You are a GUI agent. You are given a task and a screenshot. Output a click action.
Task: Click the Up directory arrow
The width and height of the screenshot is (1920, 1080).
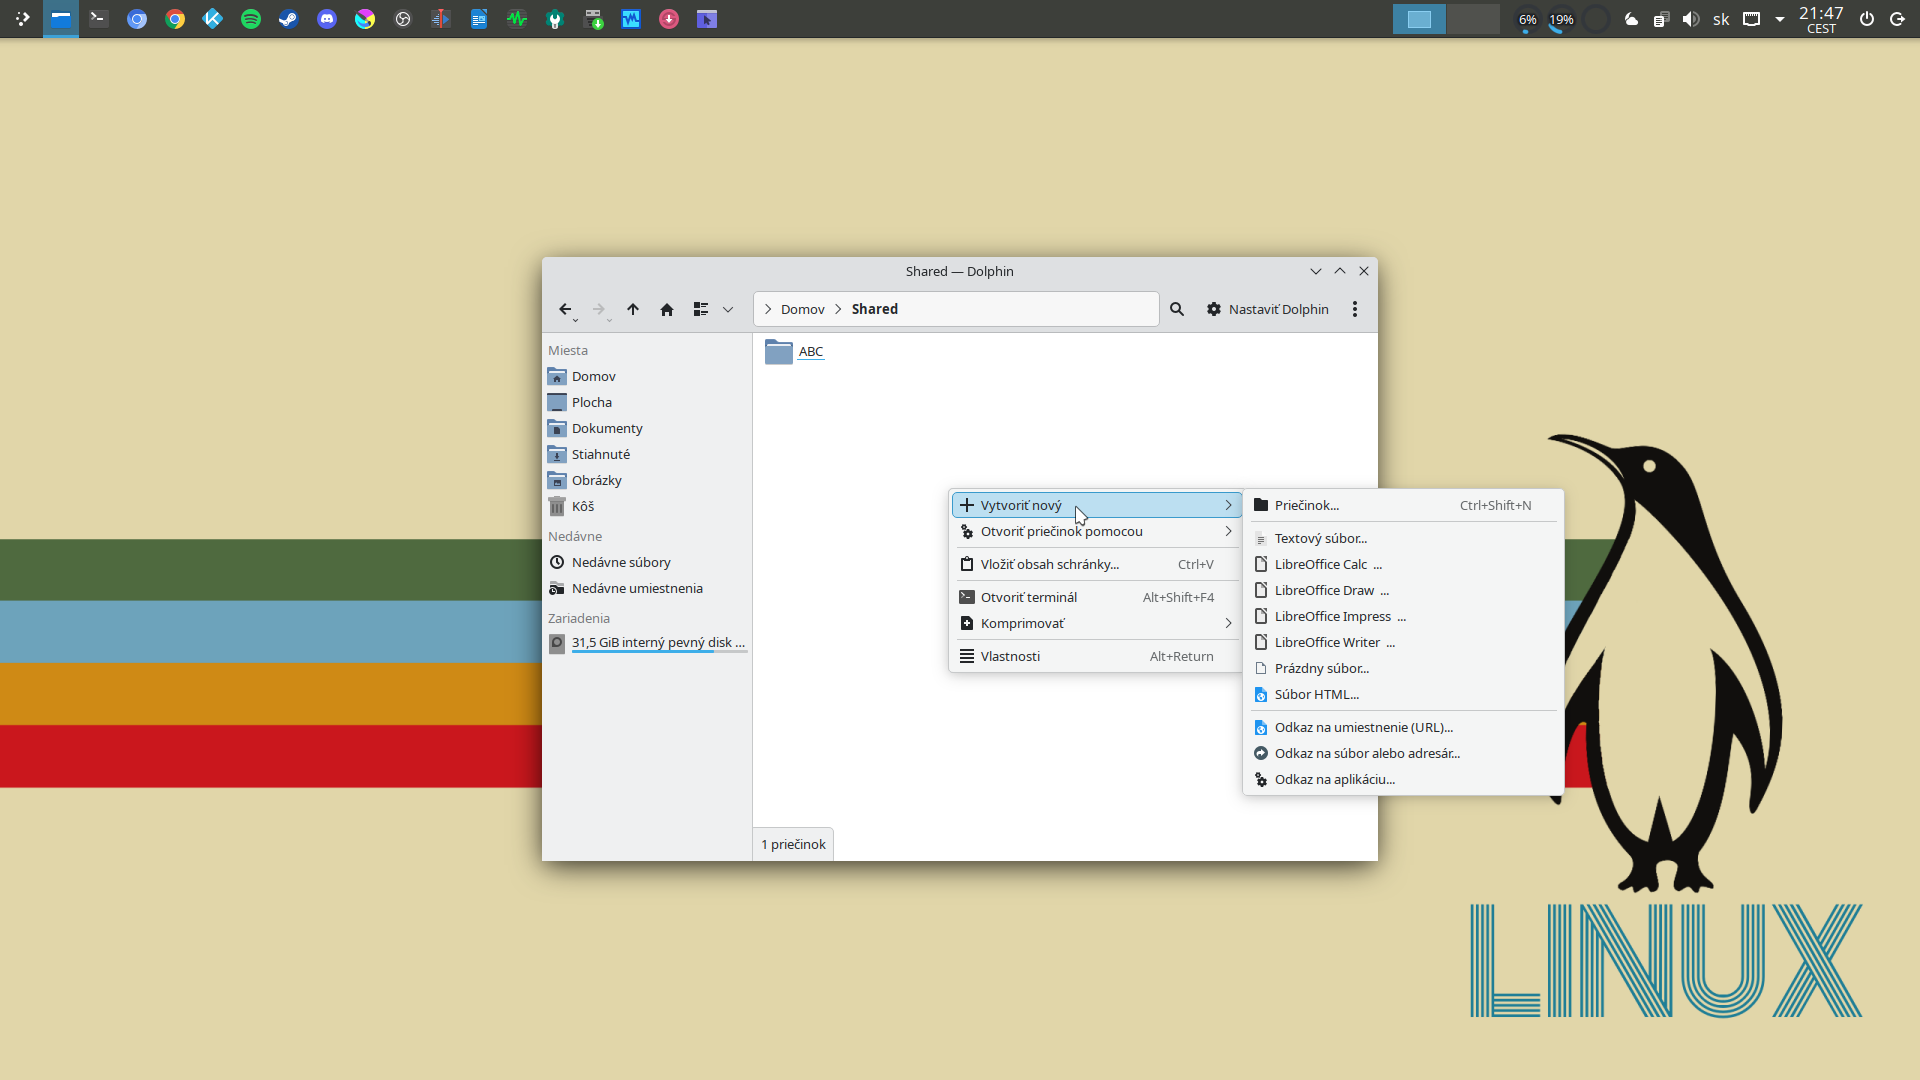[633, 310]
